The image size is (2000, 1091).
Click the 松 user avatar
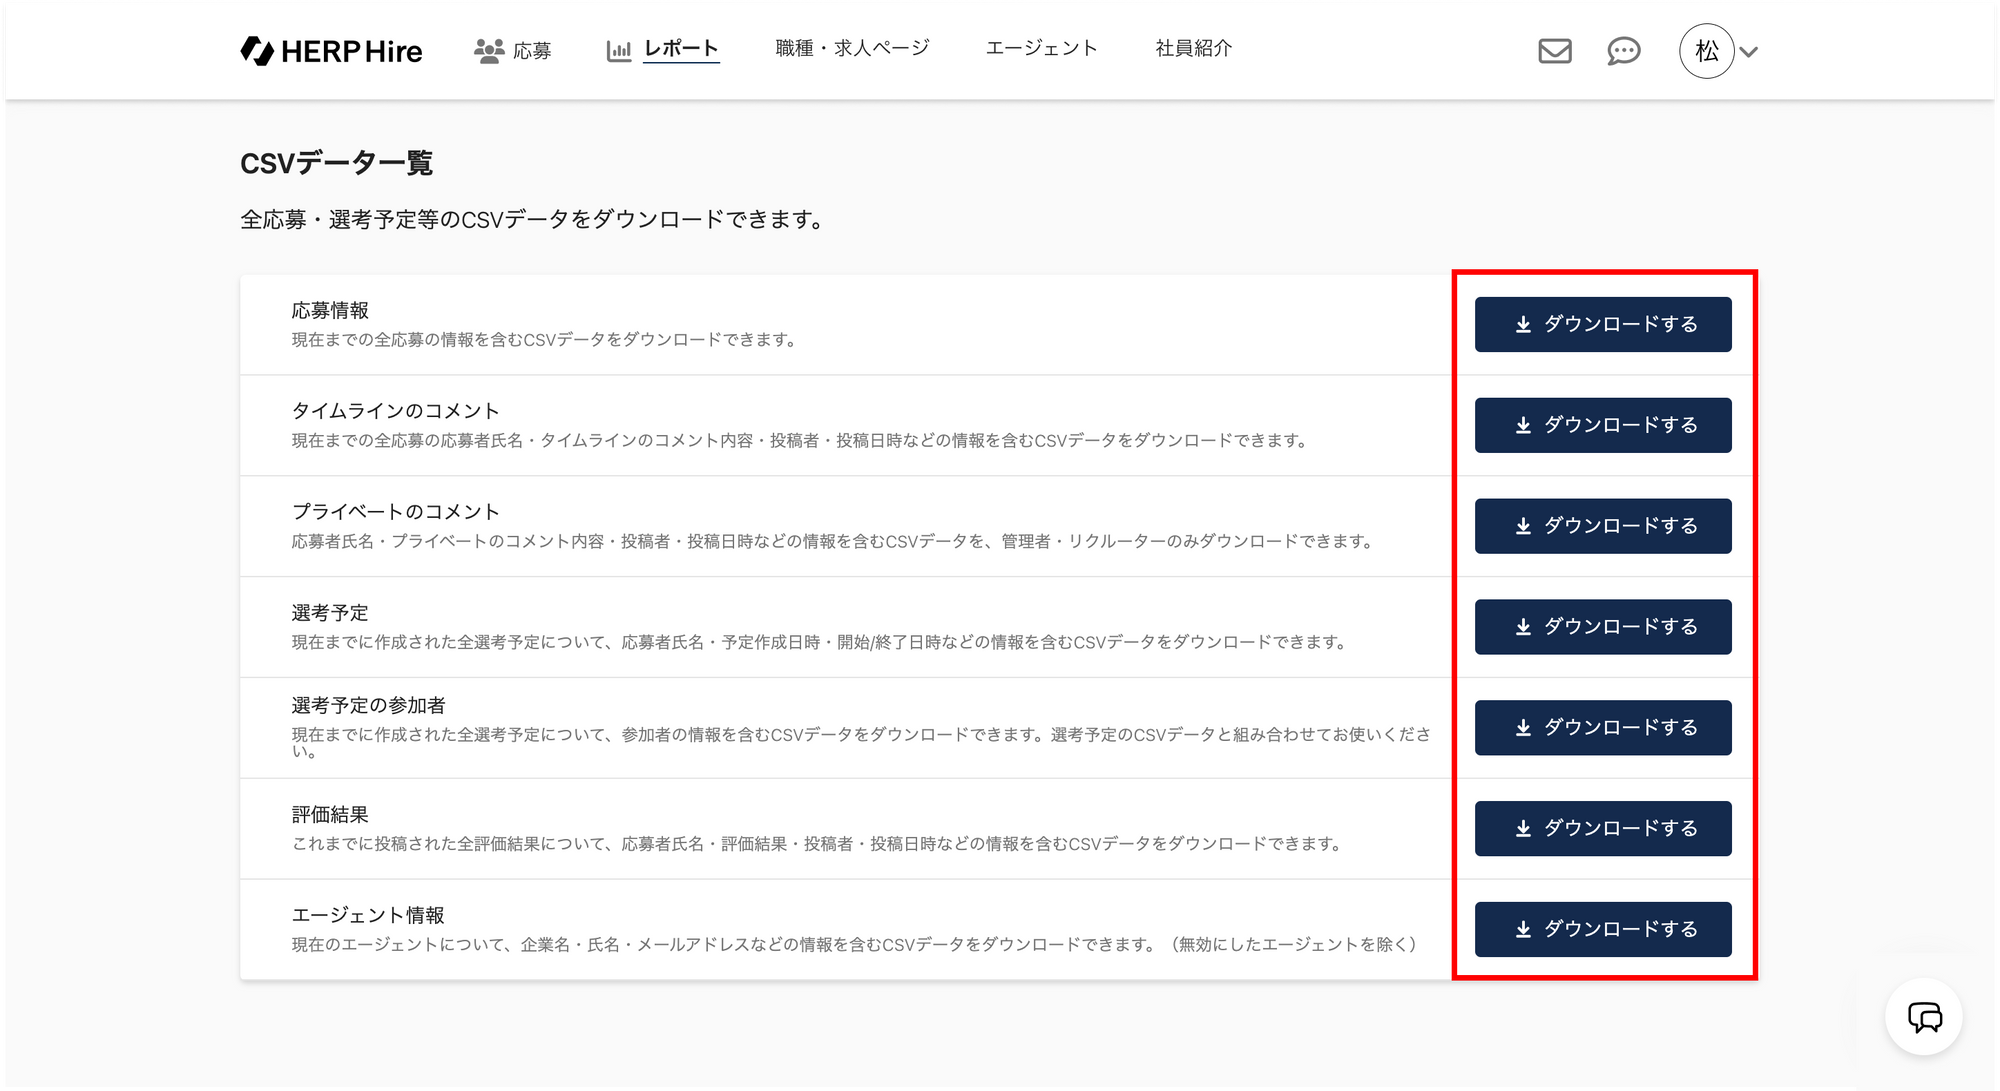click(1706, 51)
